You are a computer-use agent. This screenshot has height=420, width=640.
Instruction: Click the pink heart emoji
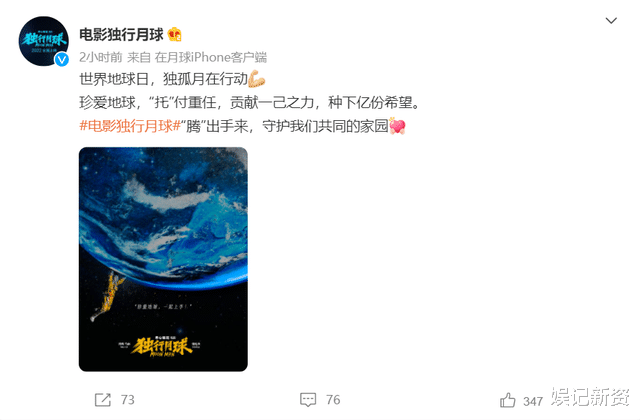pos(397,126)
